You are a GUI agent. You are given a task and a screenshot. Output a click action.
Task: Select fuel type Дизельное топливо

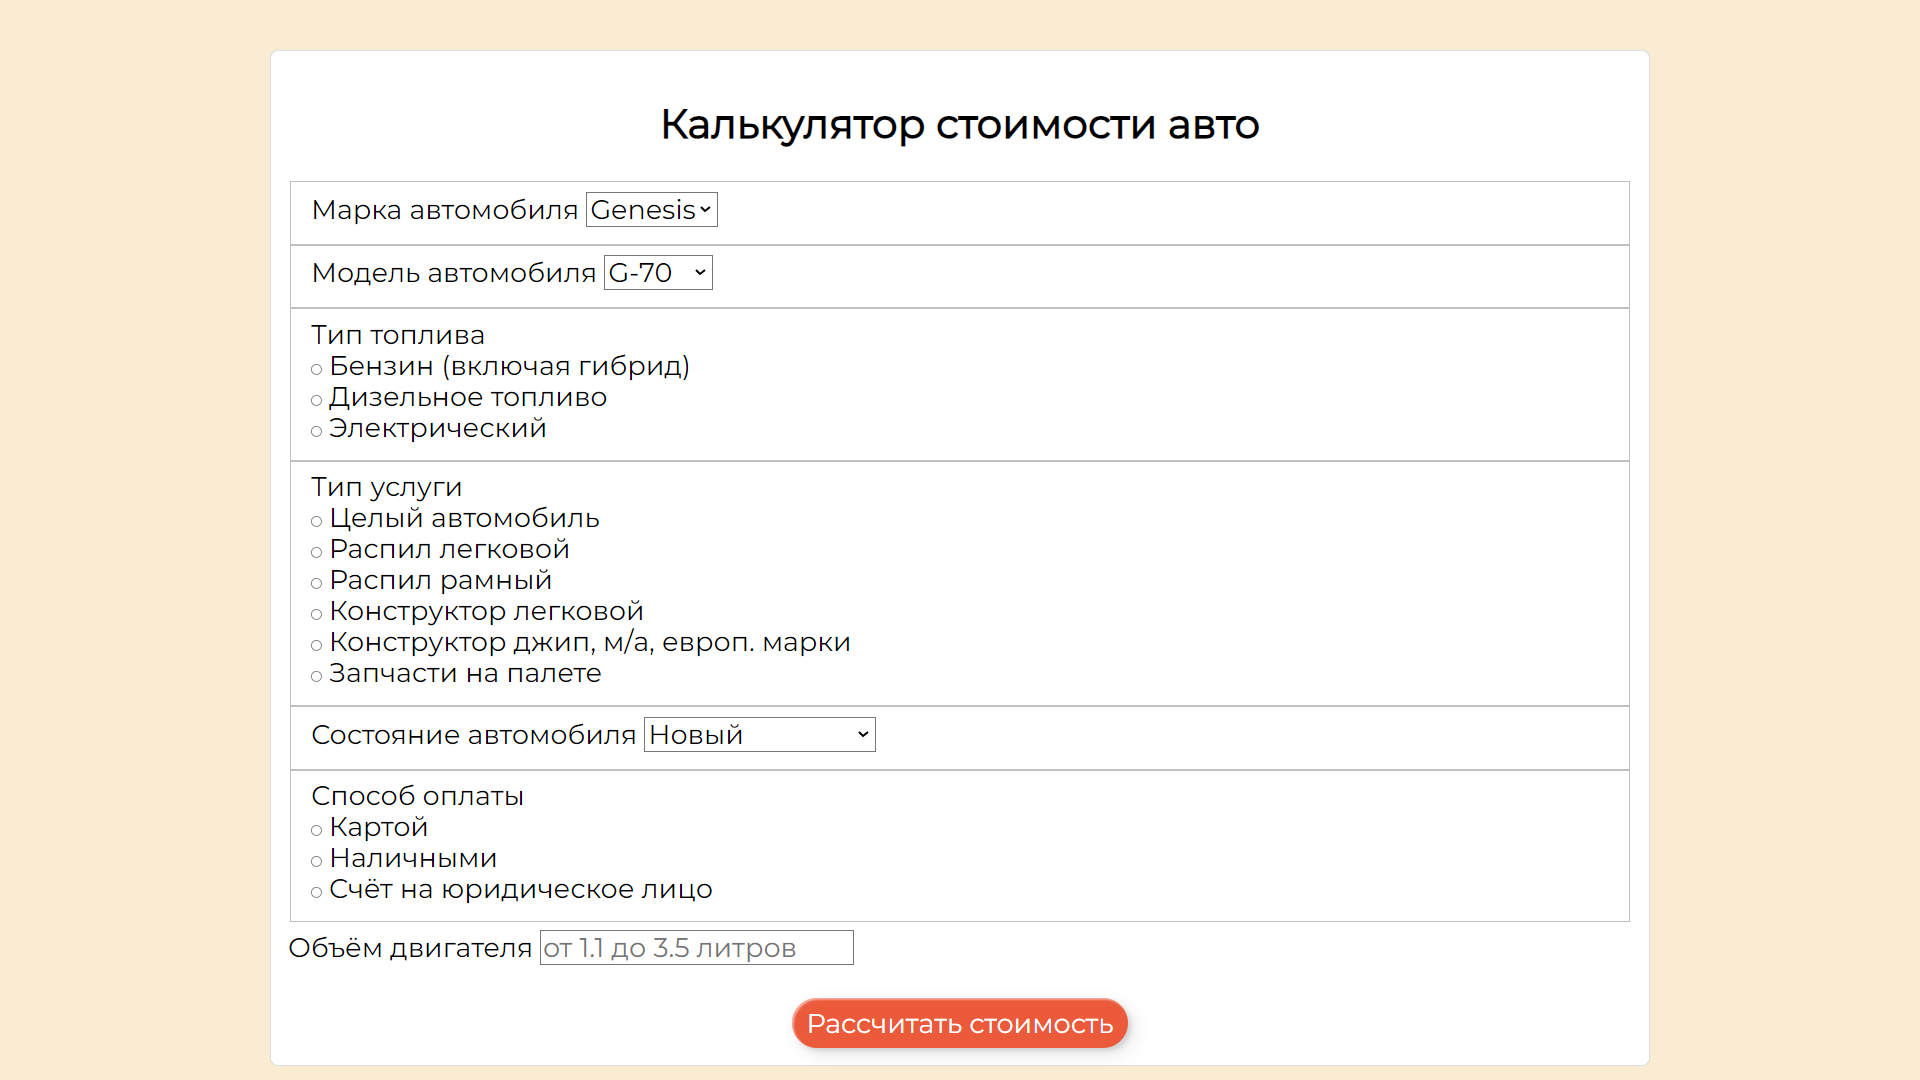click(317, 400)
